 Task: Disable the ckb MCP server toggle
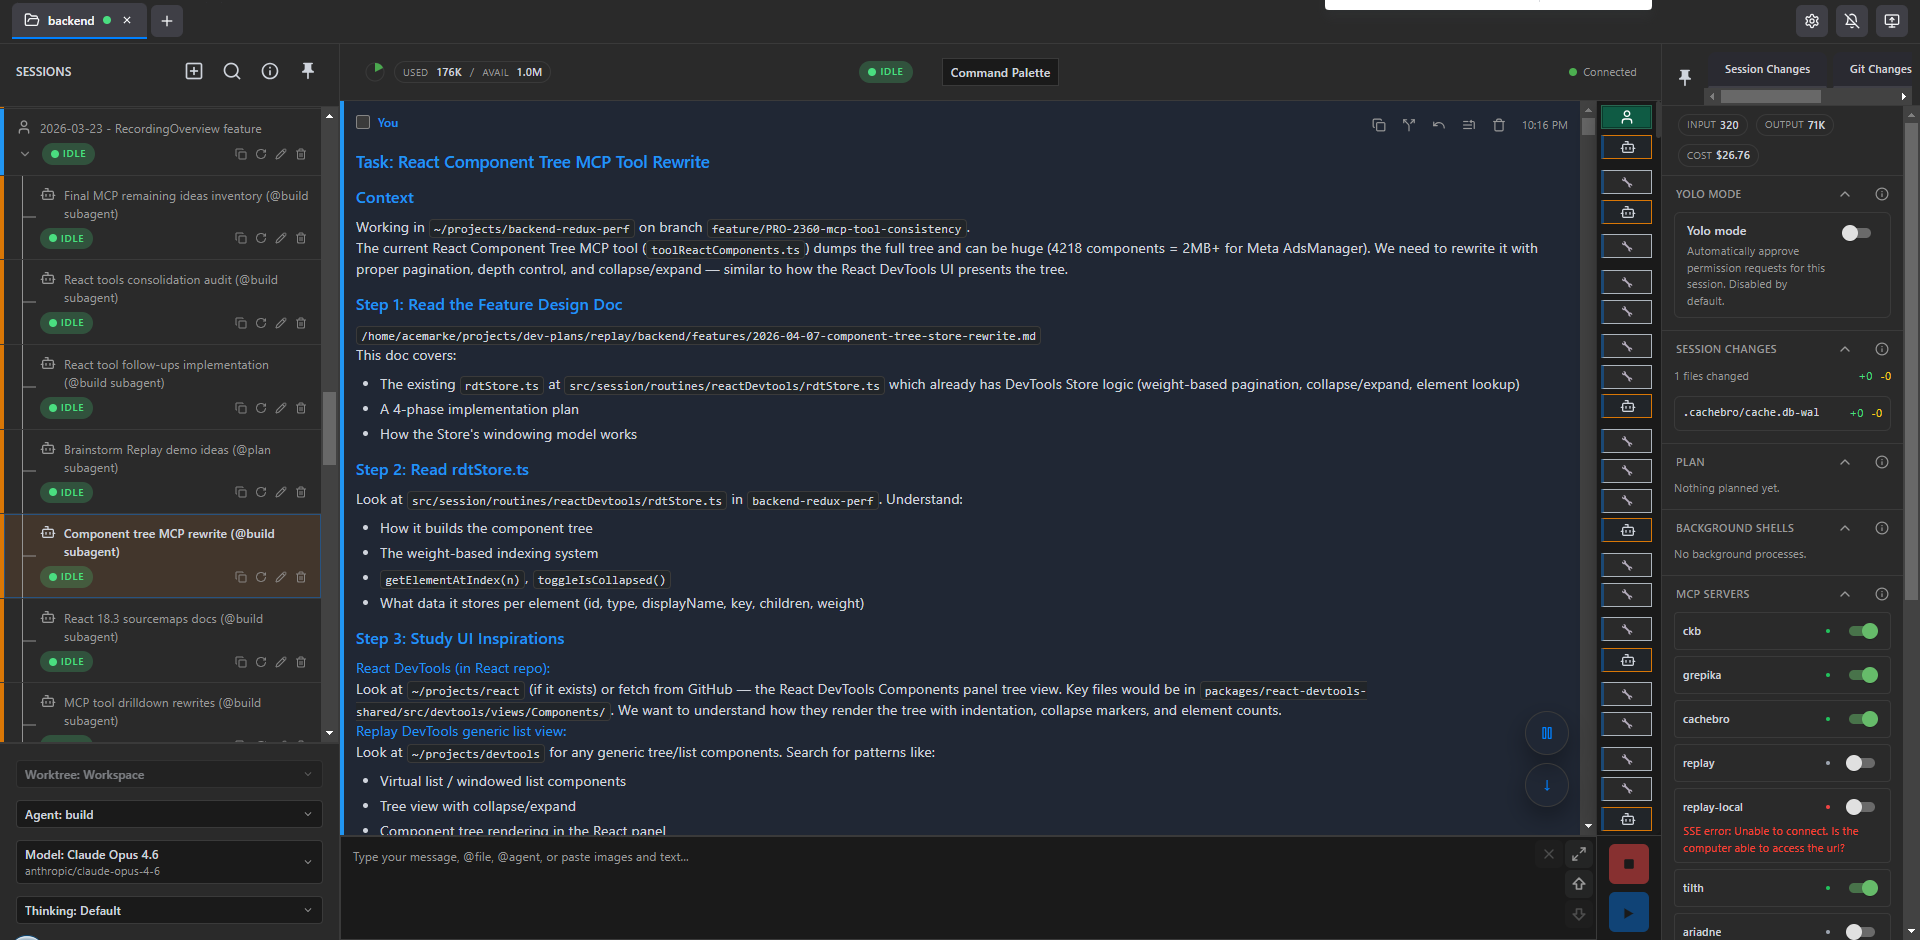(x=1863, y=631)
